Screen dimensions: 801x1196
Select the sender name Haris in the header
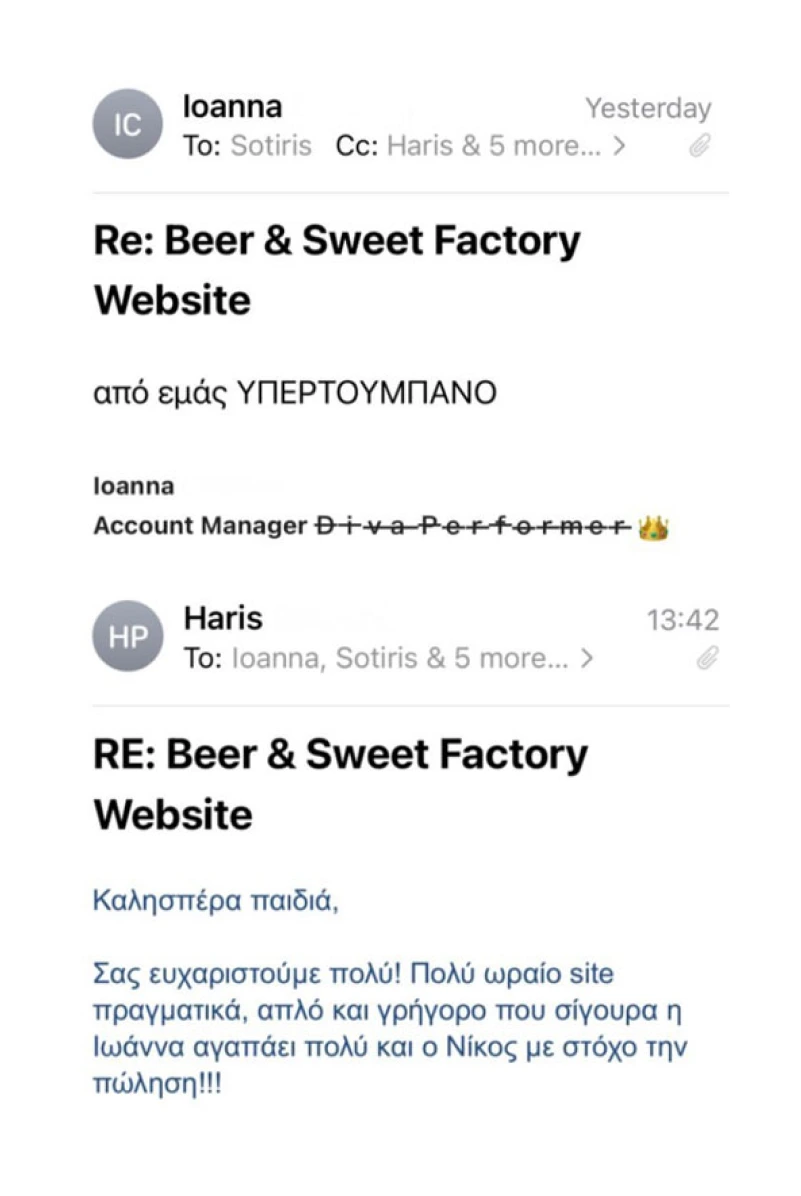click(223, 618)
